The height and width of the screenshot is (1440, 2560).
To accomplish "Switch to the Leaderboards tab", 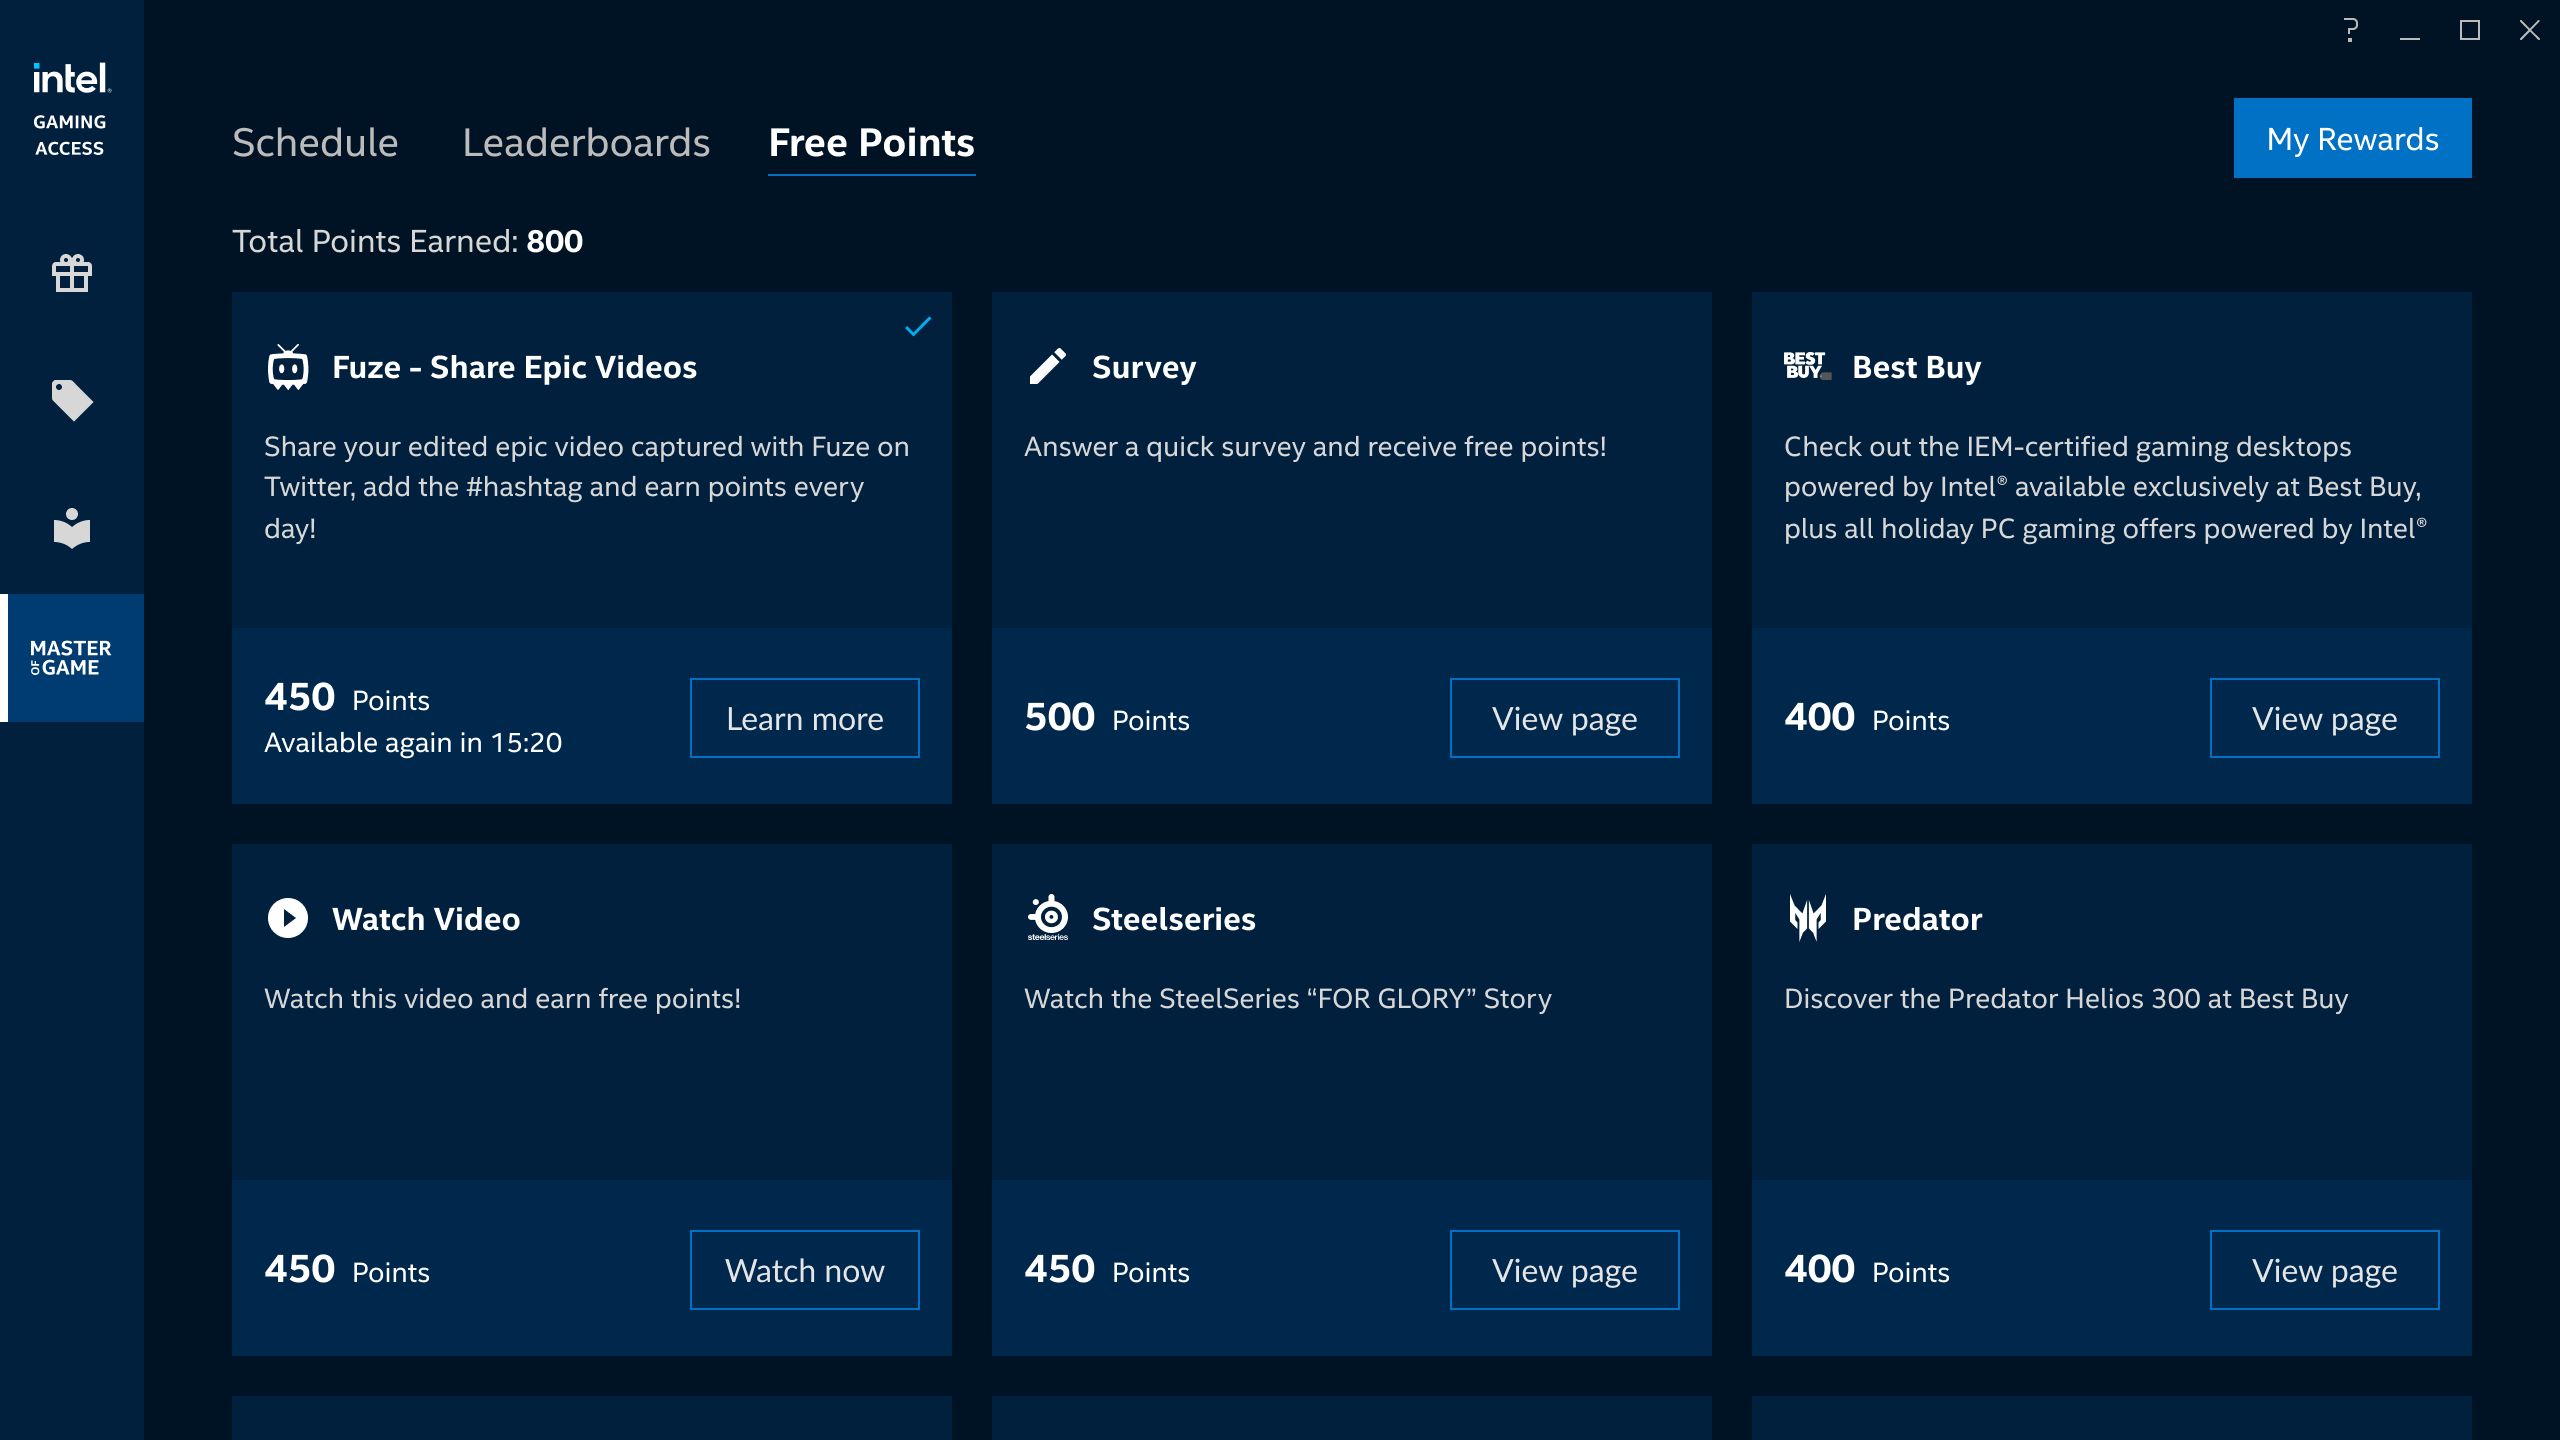I will tap(586, 143).
